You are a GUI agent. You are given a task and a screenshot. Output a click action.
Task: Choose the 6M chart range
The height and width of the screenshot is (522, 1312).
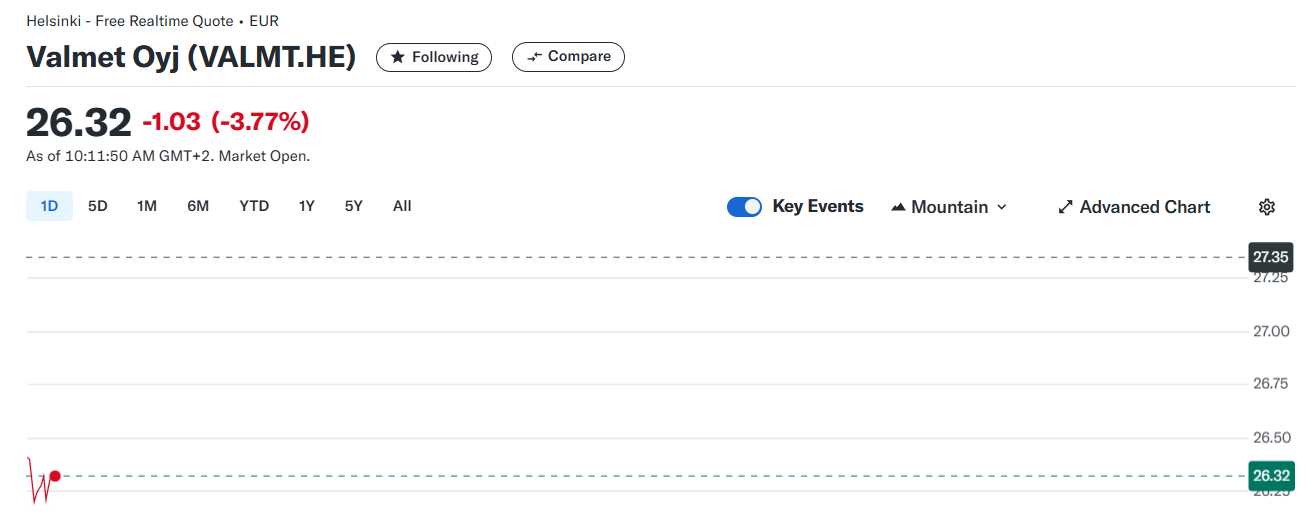point(198,206)
